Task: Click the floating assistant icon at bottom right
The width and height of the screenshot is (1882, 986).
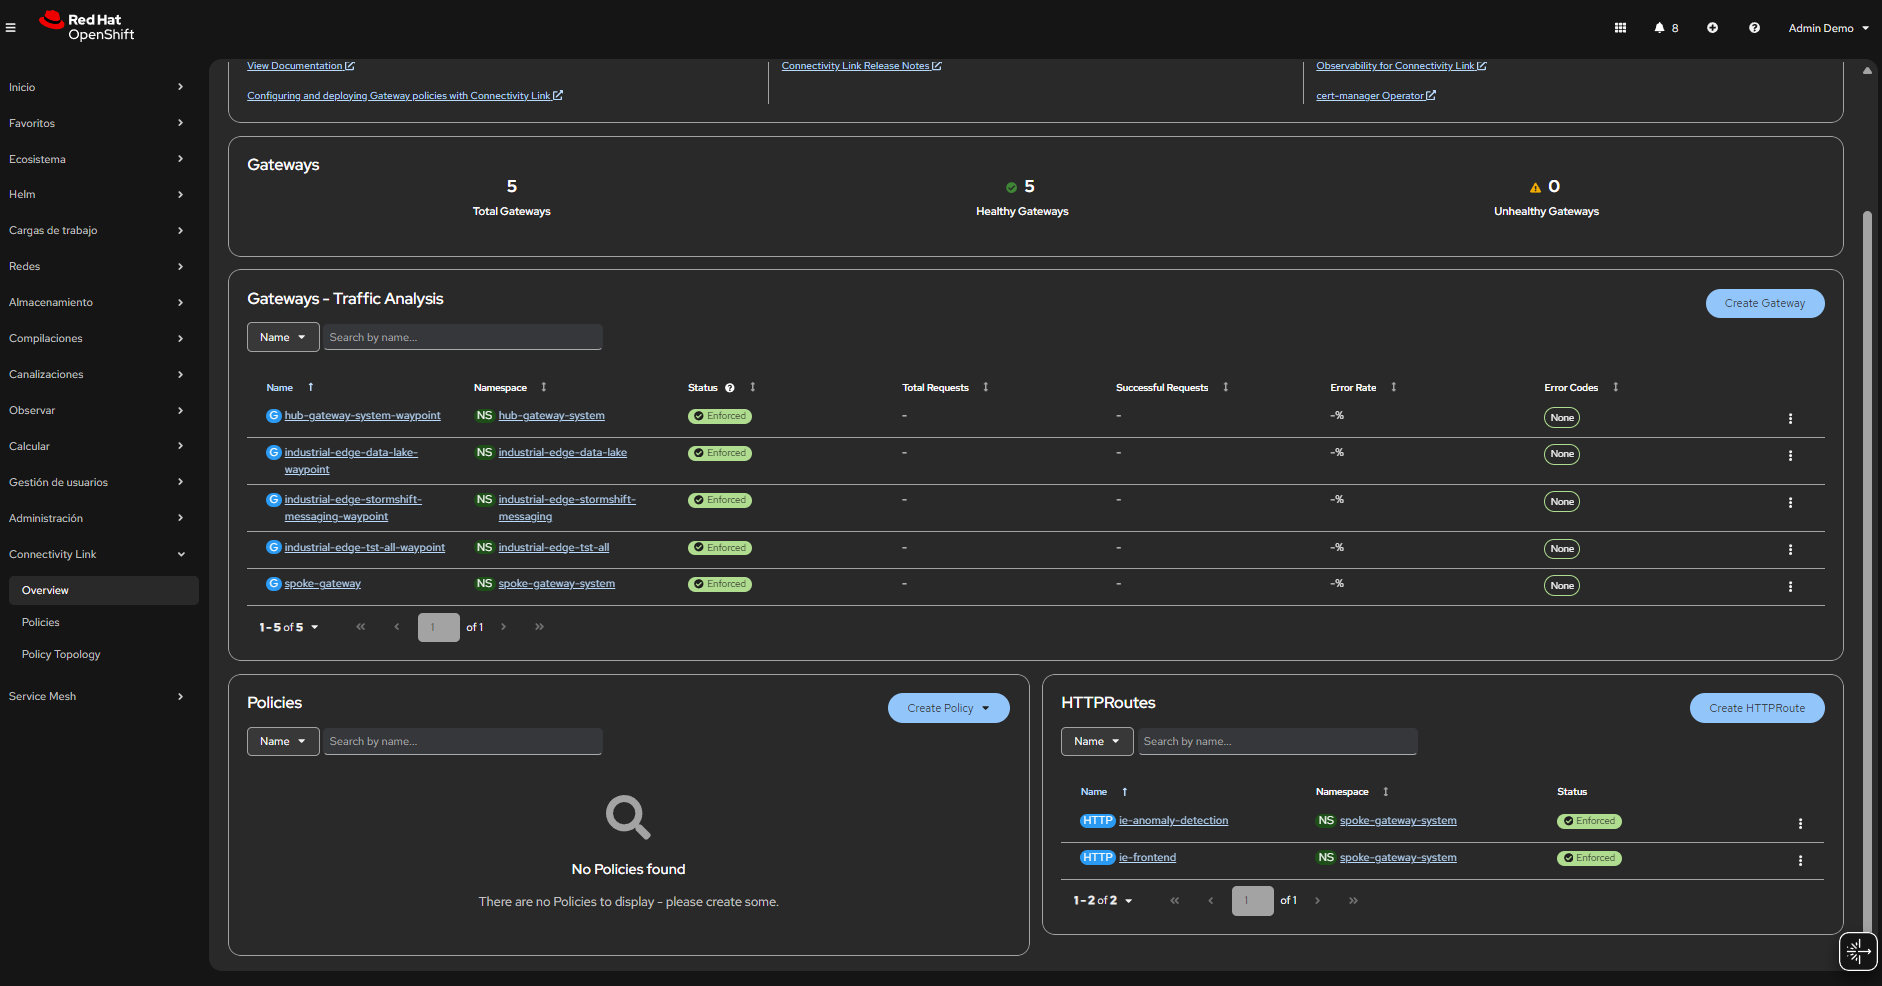Action: pos(1858,951)
